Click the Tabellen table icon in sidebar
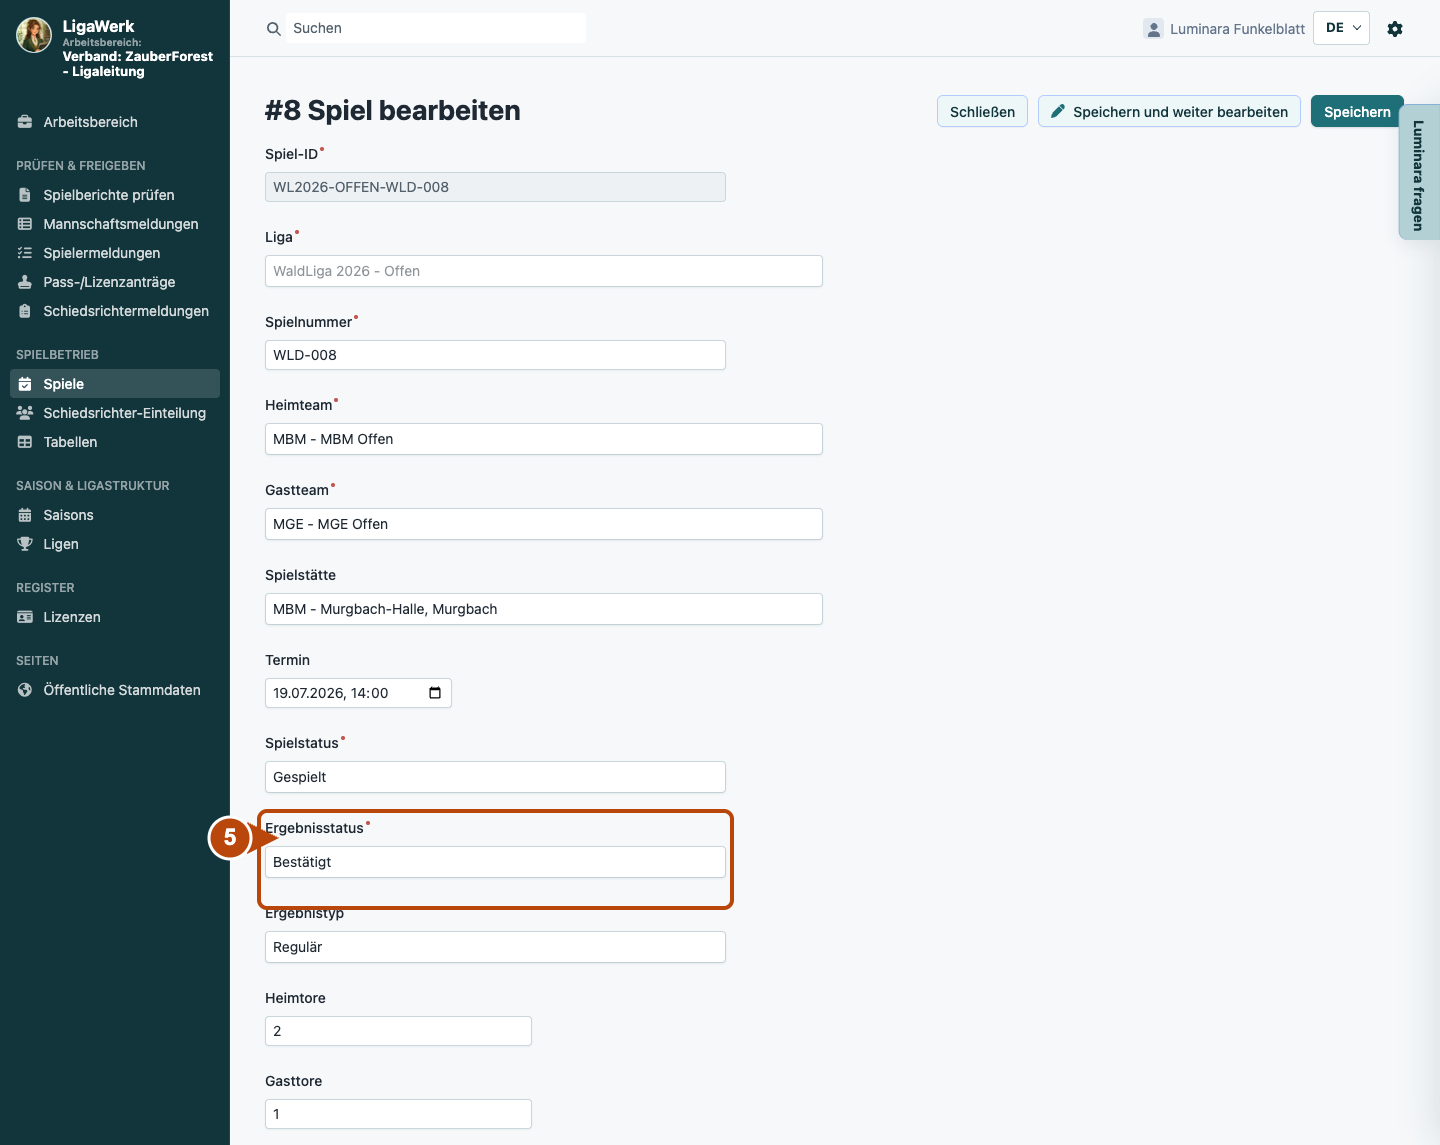Image resolution: width=1440 pixels, height=1145 pixels. 25,442
